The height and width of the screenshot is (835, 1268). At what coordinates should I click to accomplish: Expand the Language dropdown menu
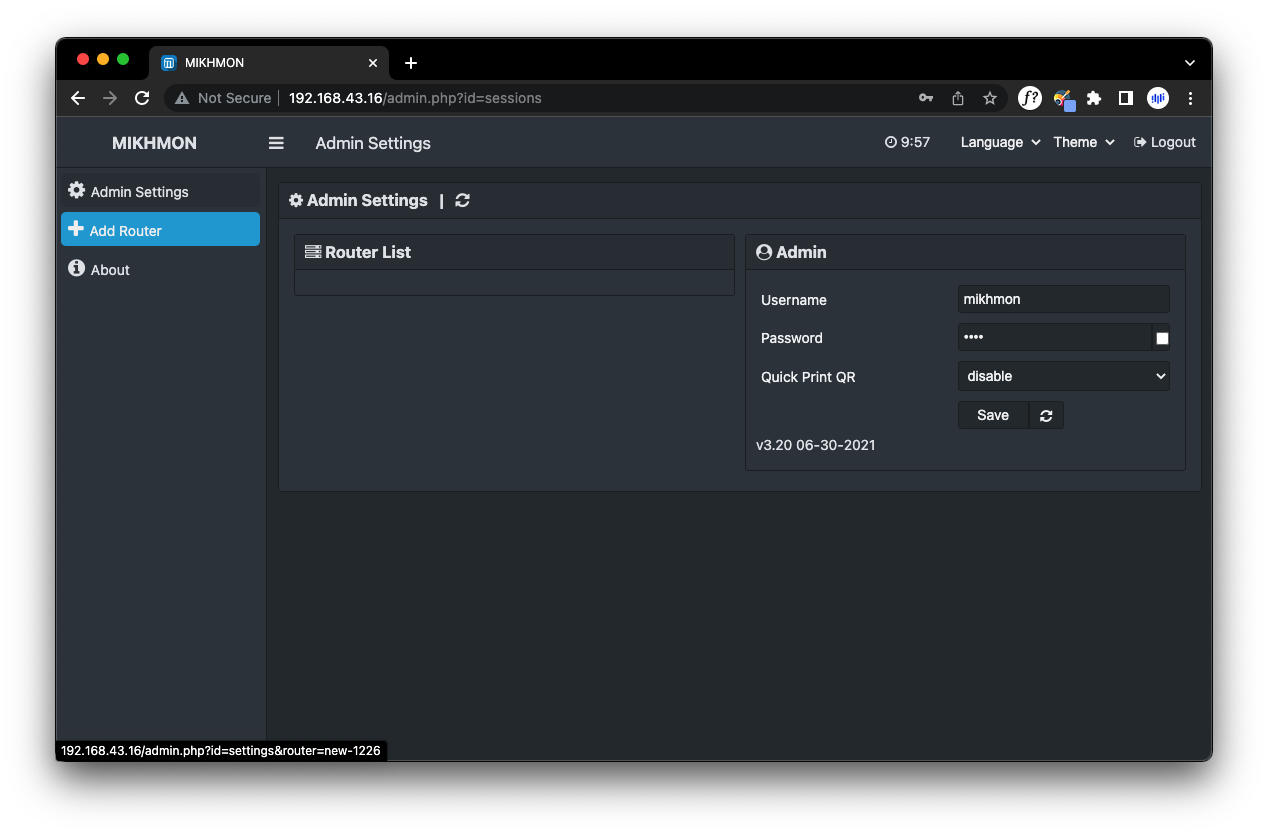click(x=1000, y=143)
